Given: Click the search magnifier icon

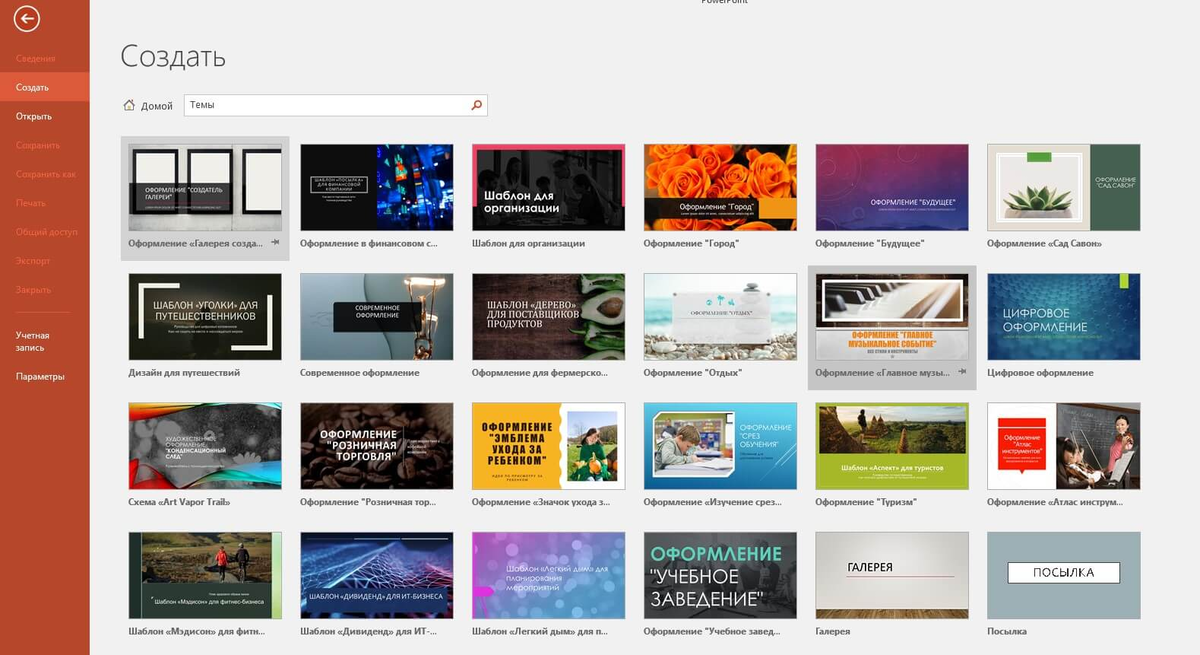Looking at the screenshot, I should (476, 105).
